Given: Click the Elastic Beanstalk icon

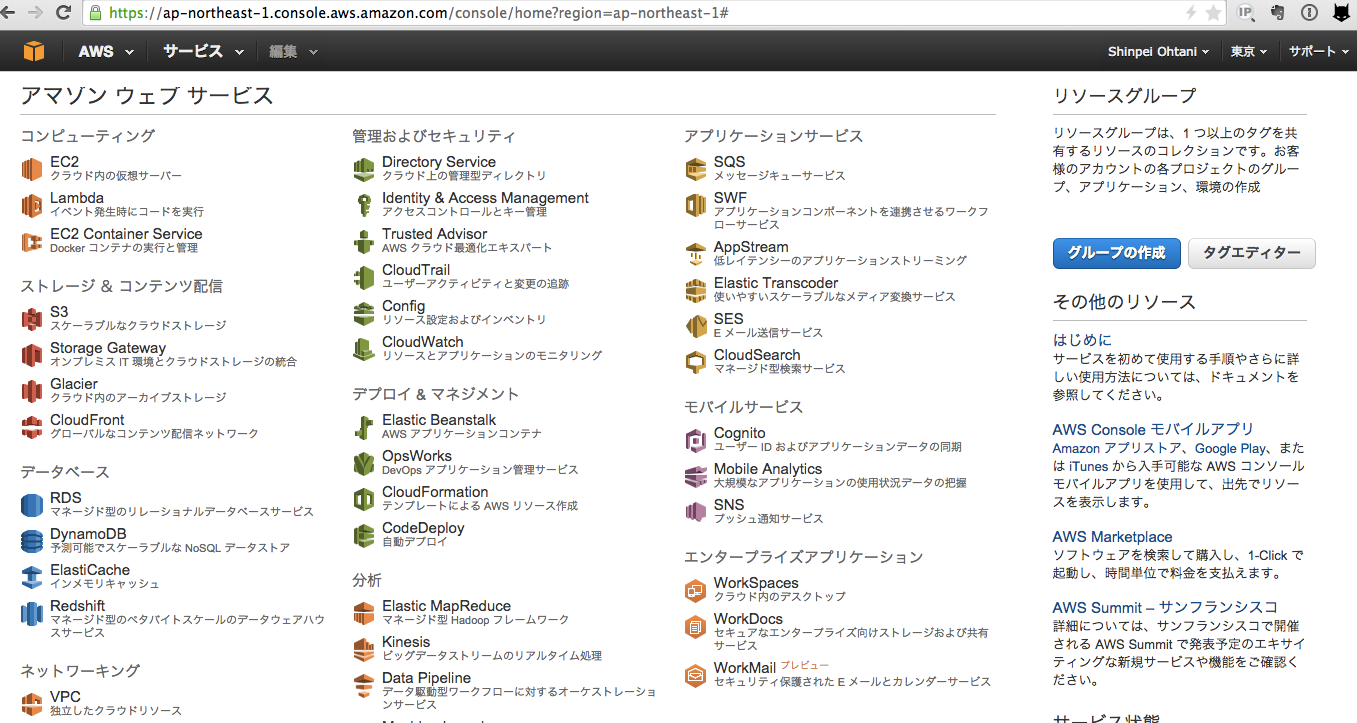Looking at the screenshot, I should click(x=364, y=427).
